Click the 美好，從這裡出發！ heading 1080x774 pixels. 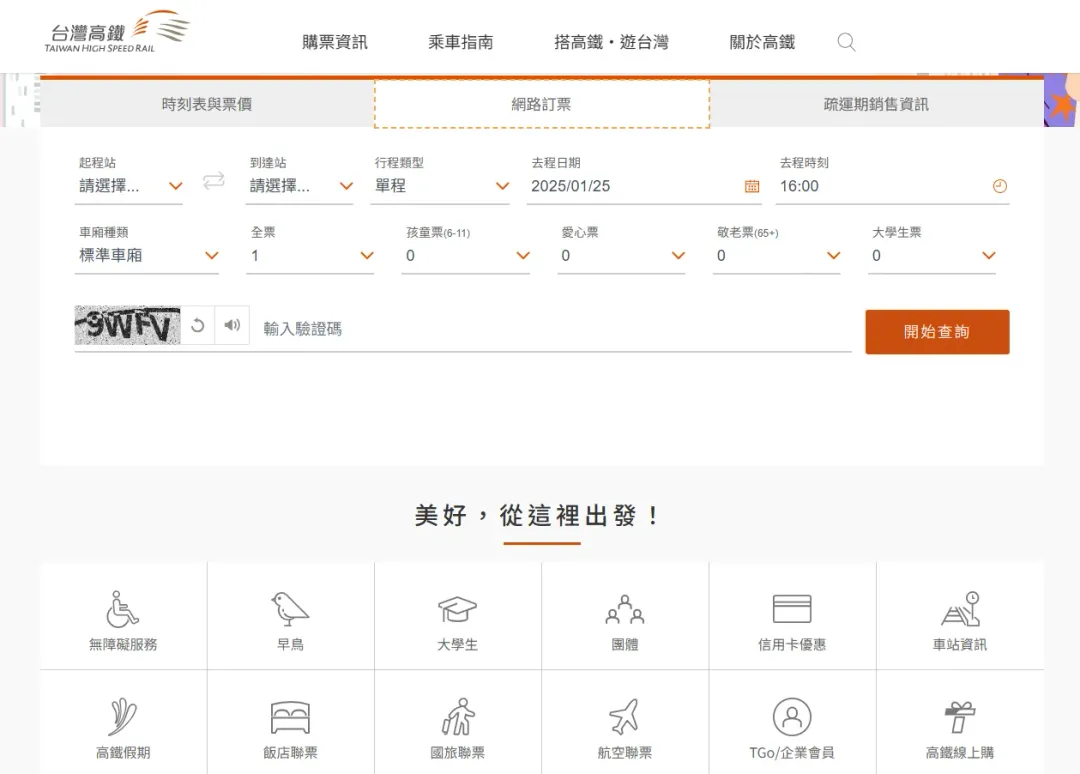(x=537, y=515)
